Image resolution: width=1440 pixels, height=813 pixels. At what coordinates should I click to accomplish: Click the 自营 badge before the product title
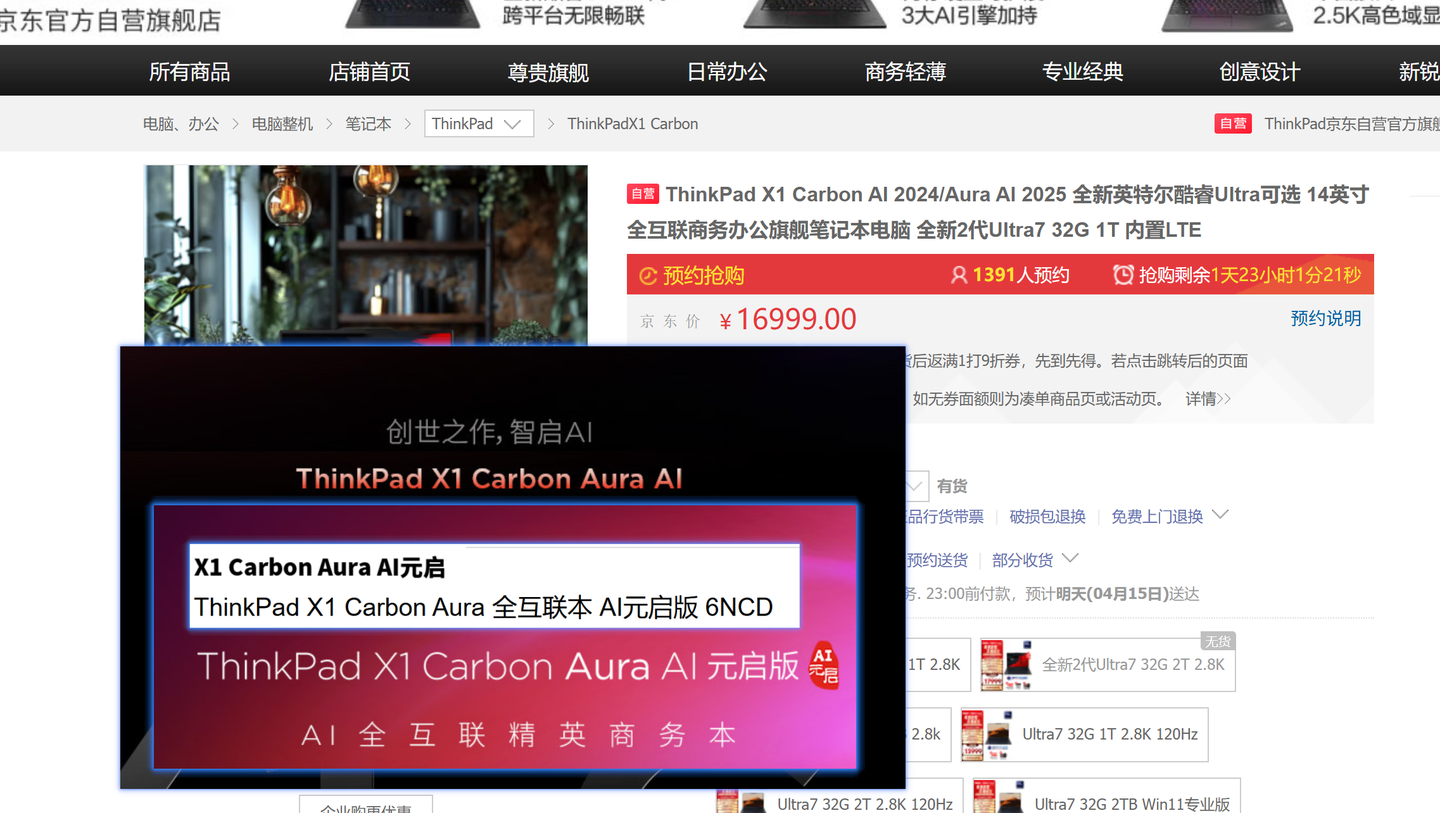(x=642, y=194)
